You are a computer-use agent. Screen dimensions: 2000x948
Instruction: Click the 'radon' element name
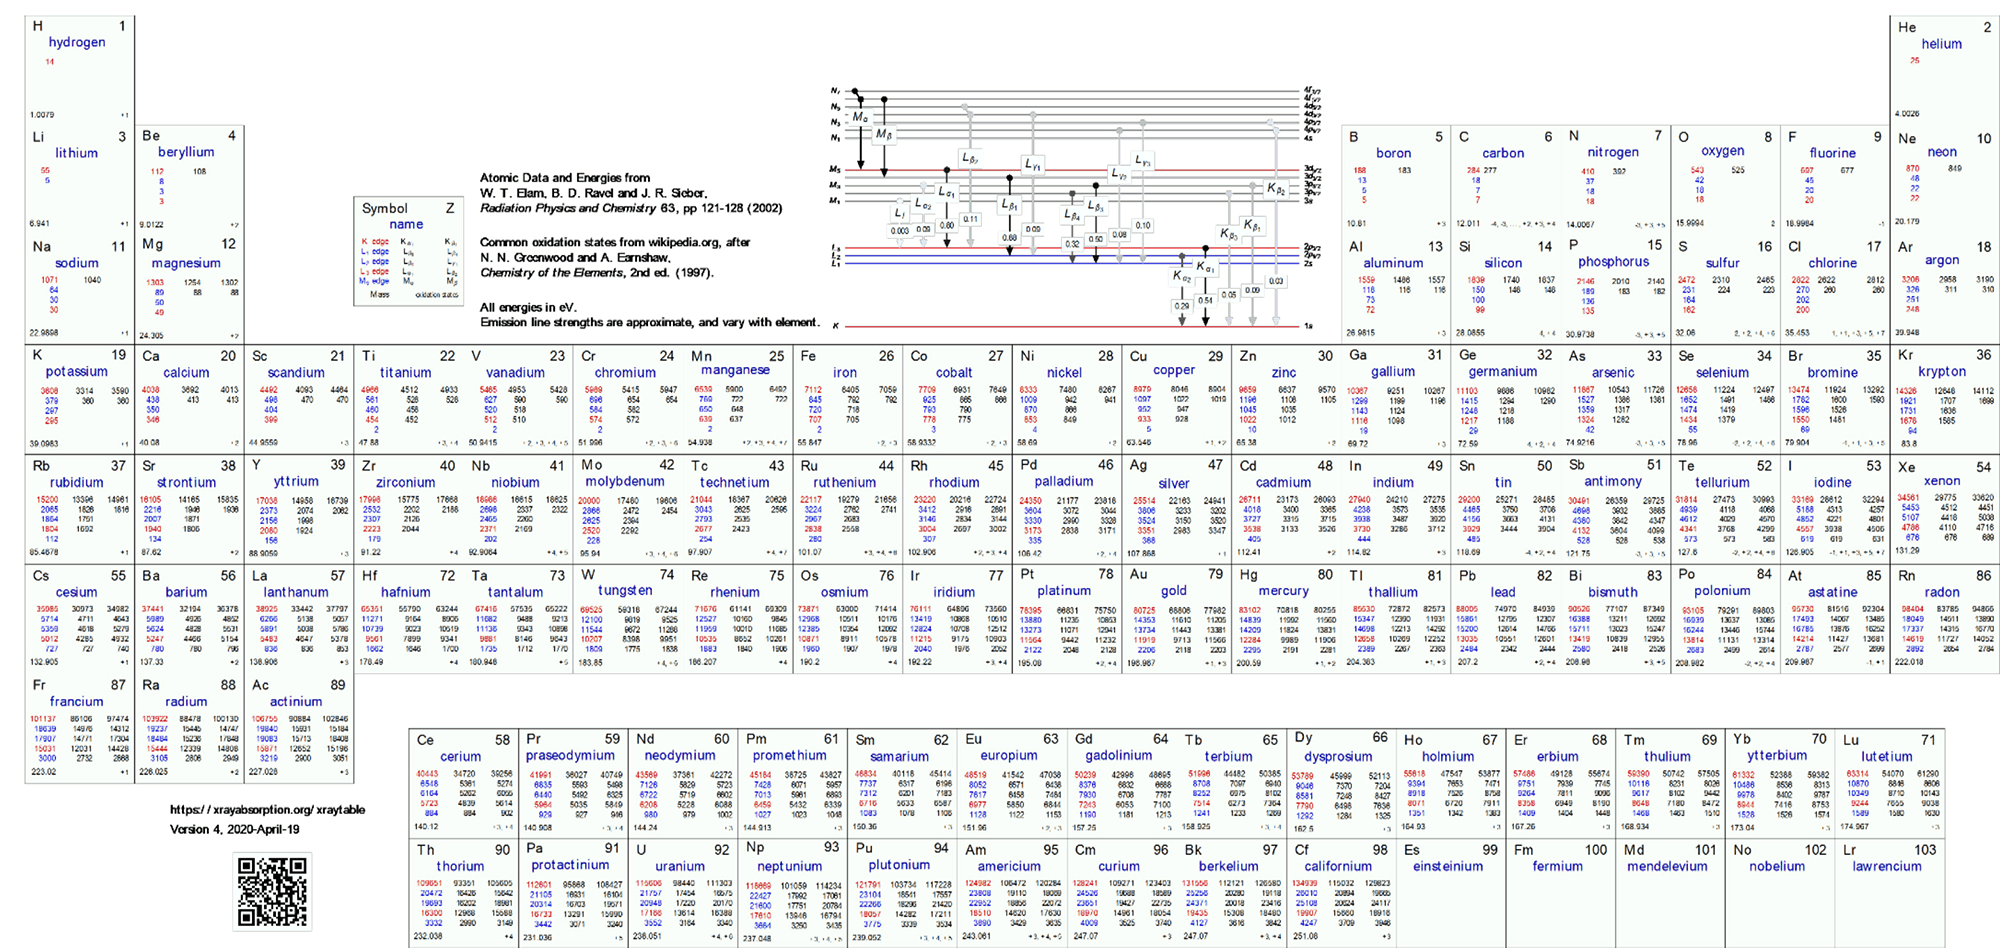1942,592
